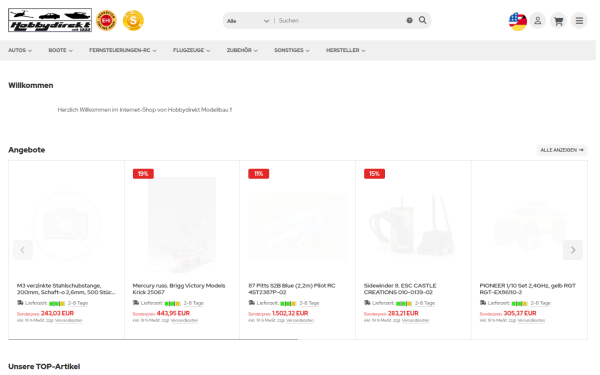Click Versandkosten link under 305,37 EUR
This screenshot has height=375, width=600.
pyautogui.click(x=531, y=320)
